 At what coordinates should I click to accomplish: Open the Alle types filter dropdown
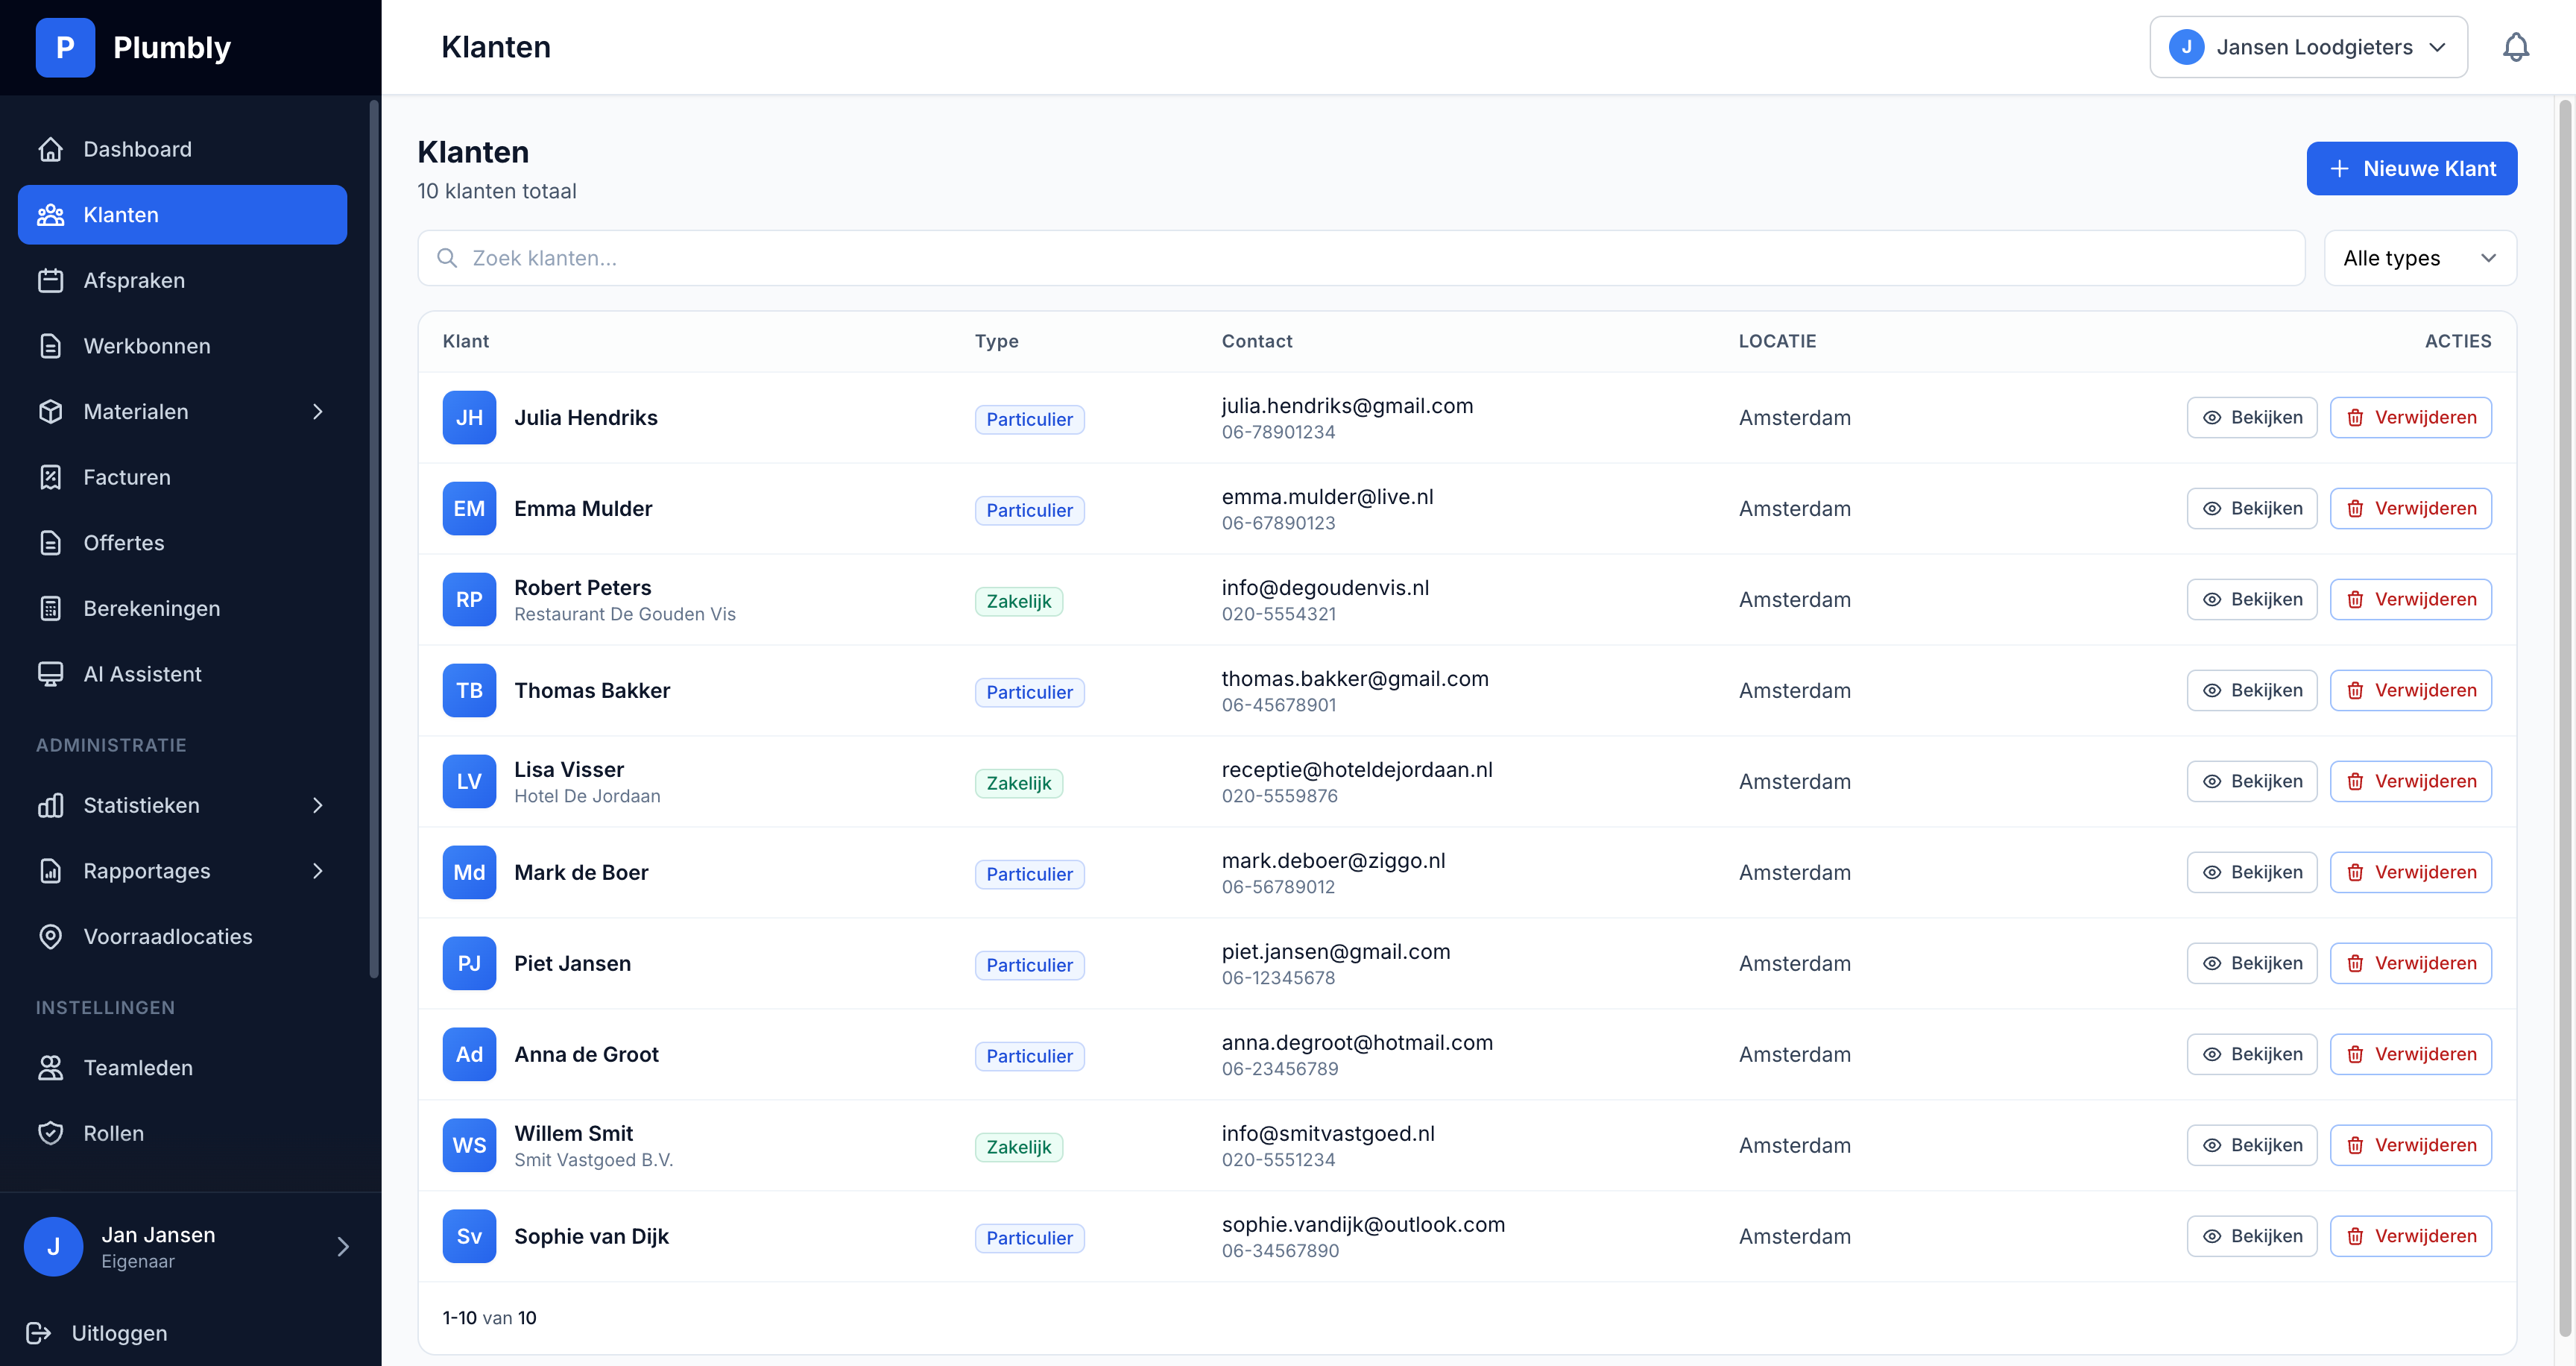(x=2419, y=258)
